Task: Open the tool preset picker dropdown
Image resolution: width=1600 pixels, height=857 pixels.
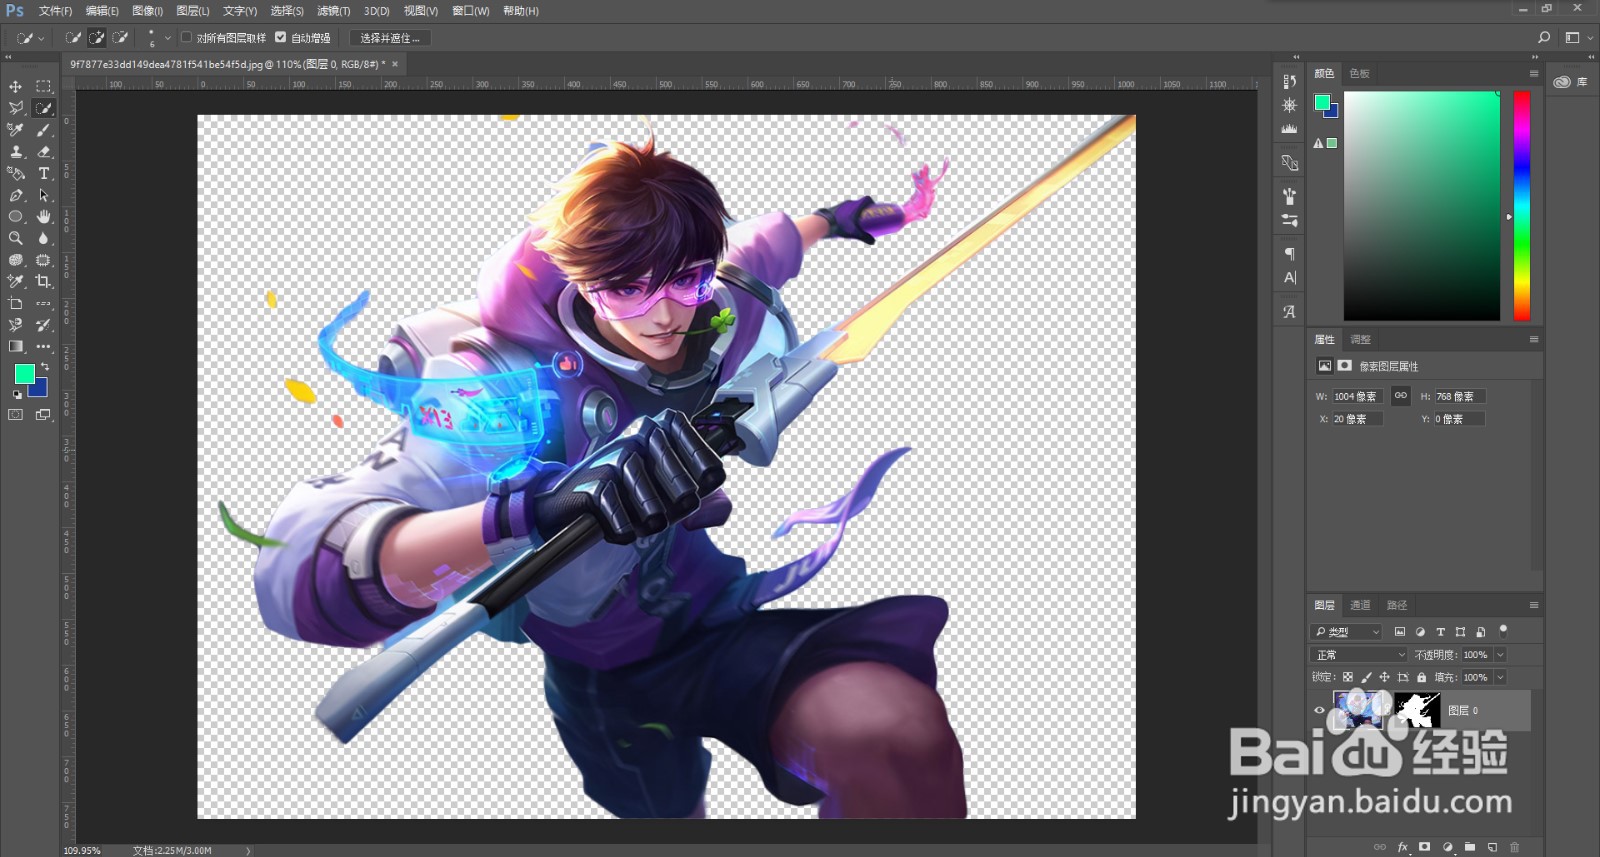Action: click(x=41, y=38)
